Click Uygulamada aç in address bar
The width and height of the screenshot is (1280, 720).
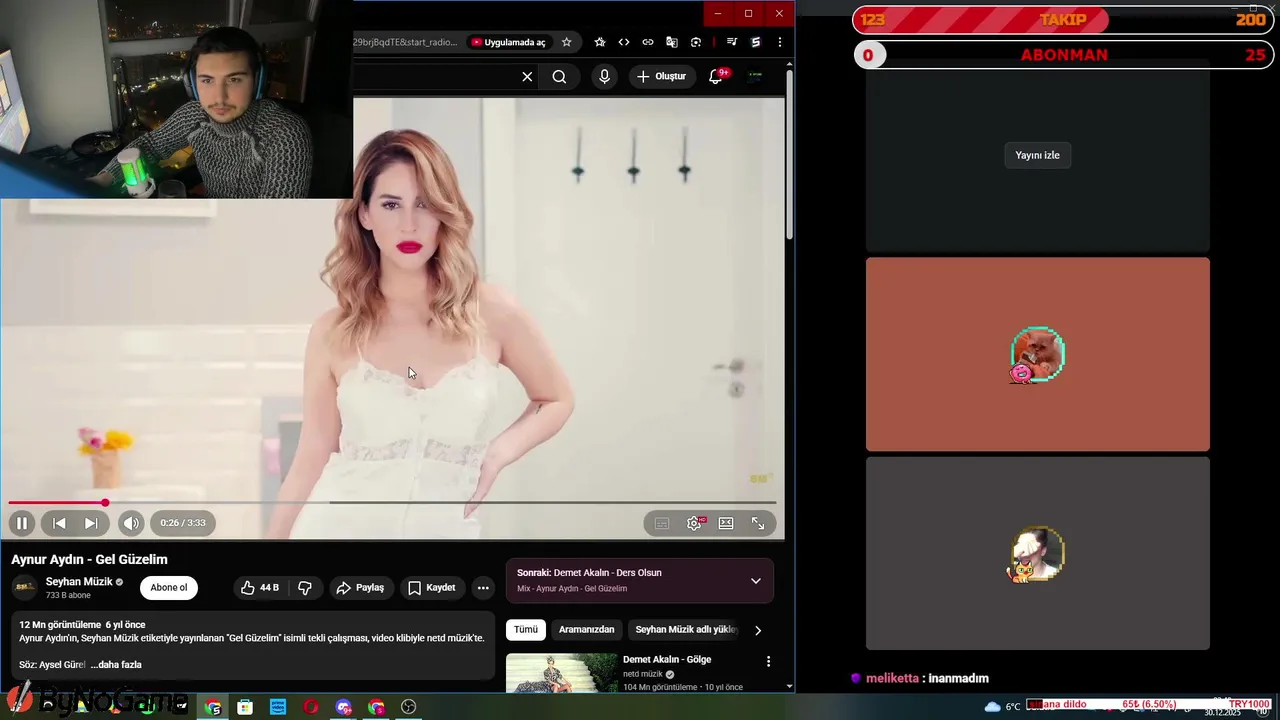[509, 42]
